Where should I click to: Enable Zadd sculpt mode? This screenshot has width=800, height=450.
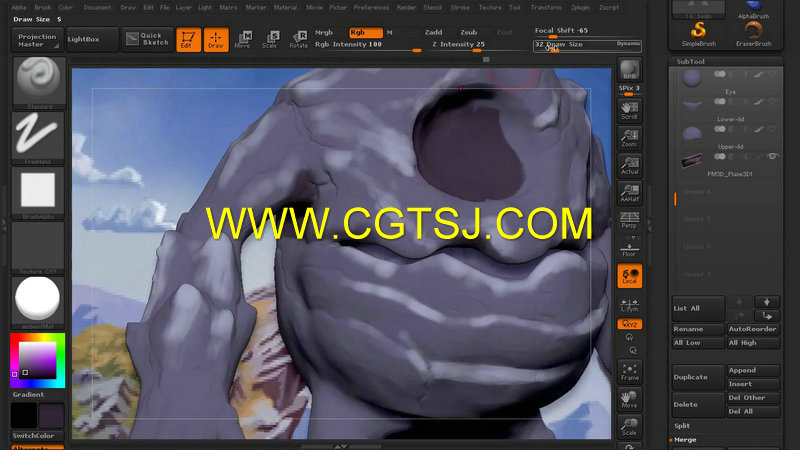[434, 32]
